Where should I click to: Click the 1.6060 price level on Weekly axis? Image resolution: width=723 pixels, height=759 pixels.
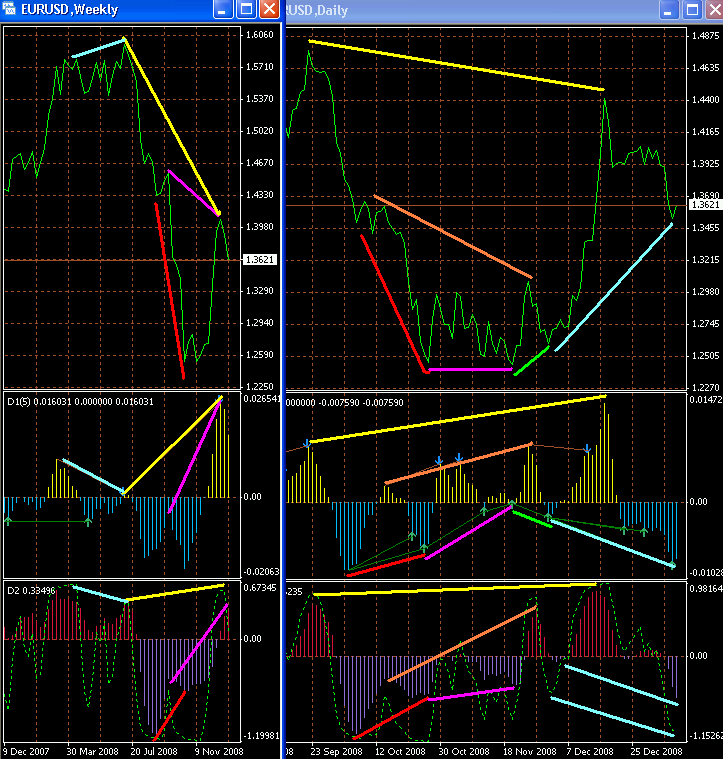coord(260,35)
